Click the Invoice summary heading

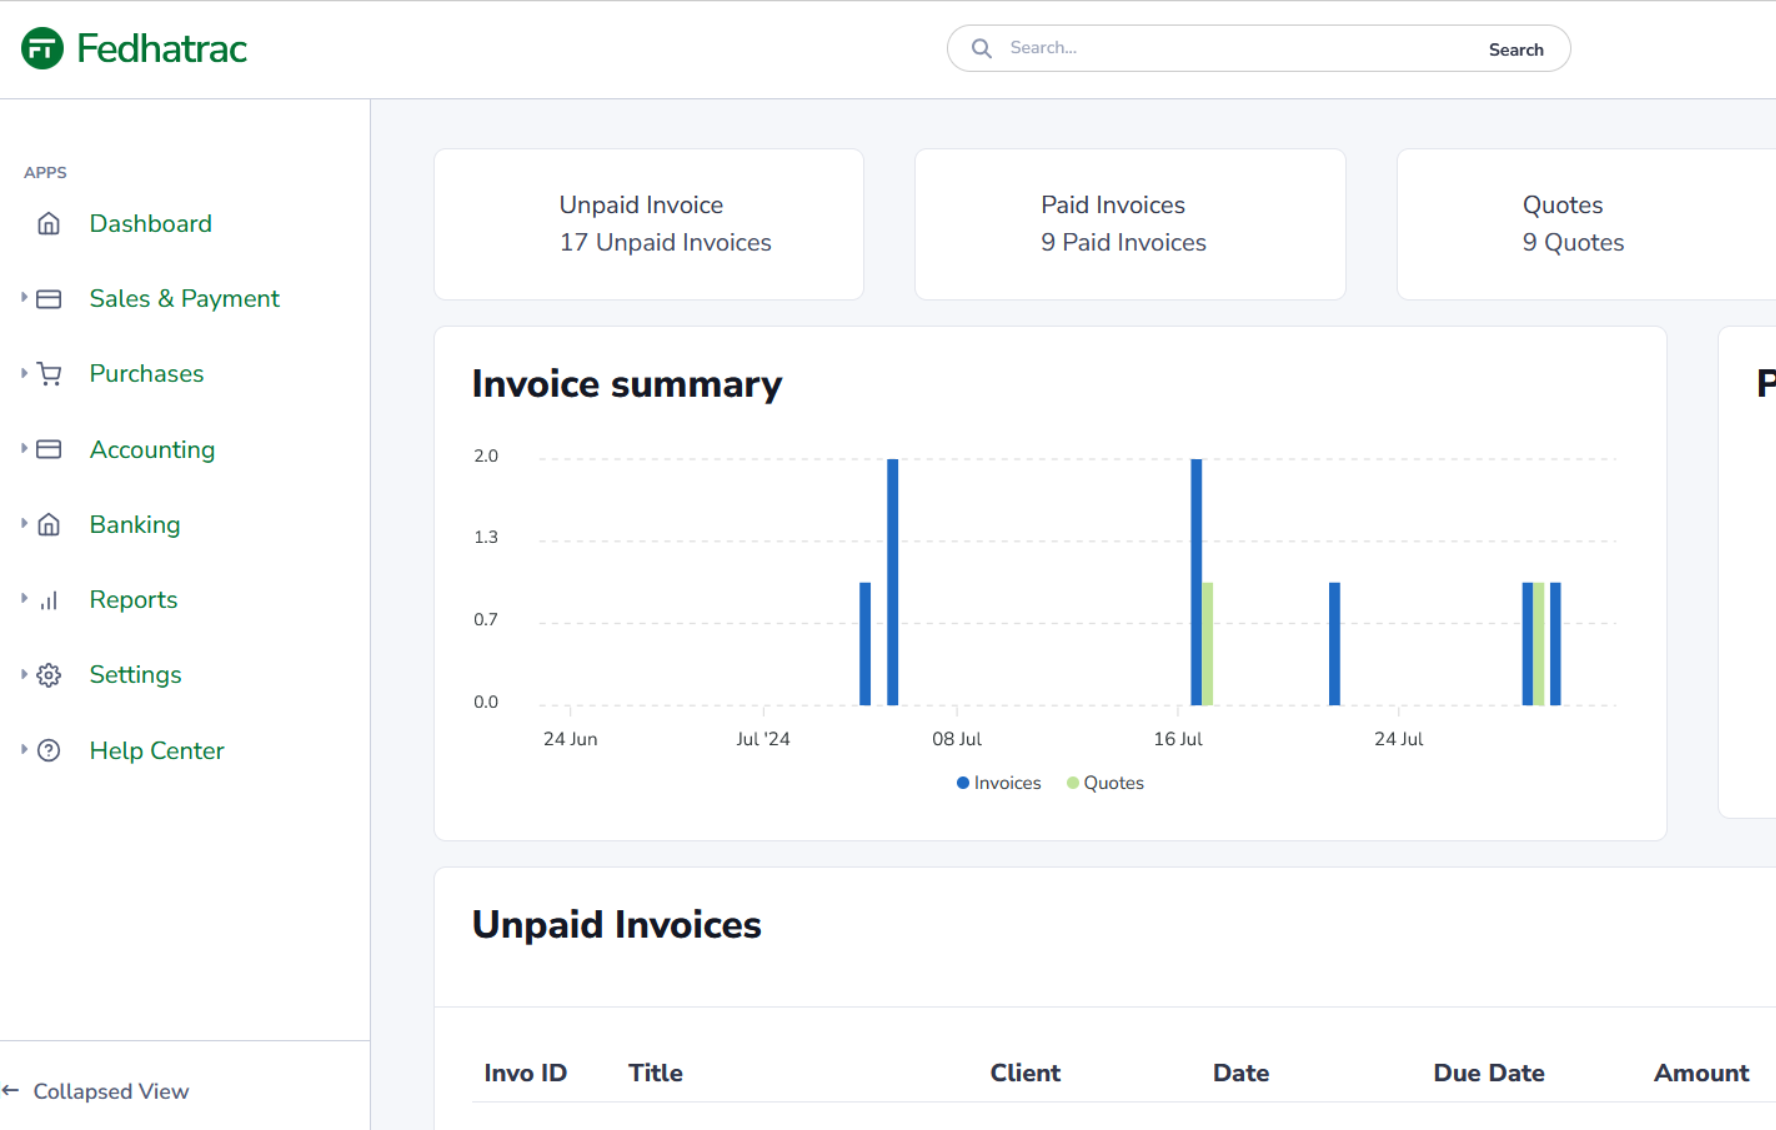click(627, 384)
